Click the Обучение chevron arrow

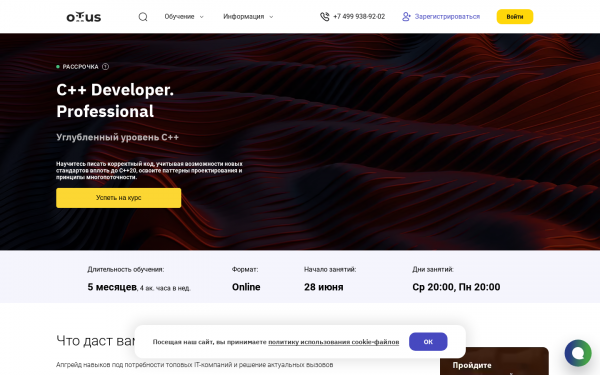point(202,17)
